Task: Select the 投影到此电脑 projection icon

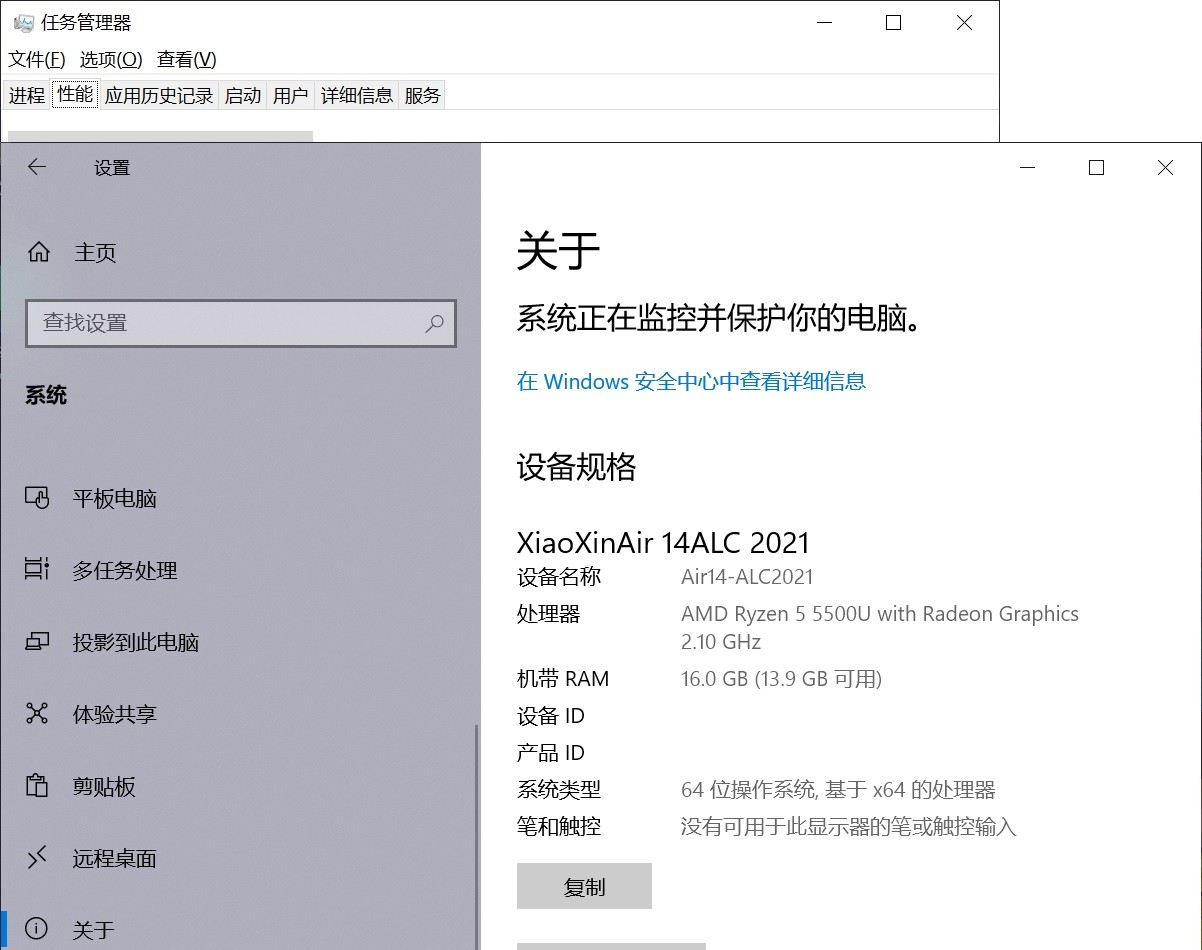Action: [x=37, y=642]
